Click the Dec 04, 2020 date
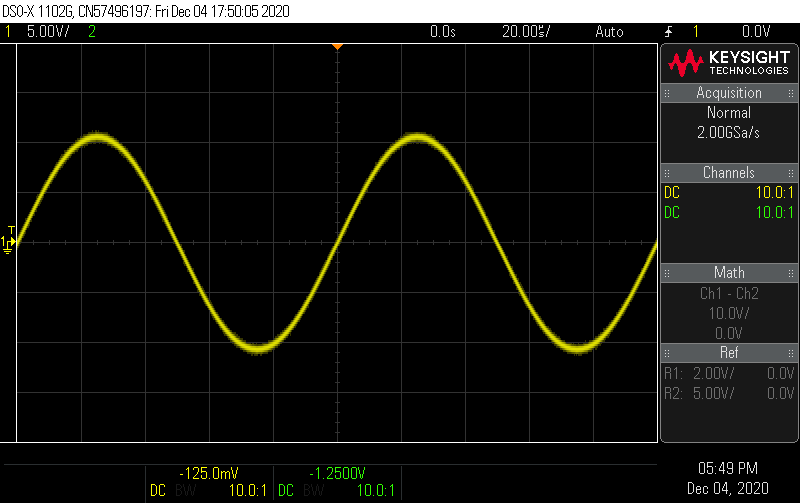The width and height of the screenshot is (800, 503). click(728, 489)
